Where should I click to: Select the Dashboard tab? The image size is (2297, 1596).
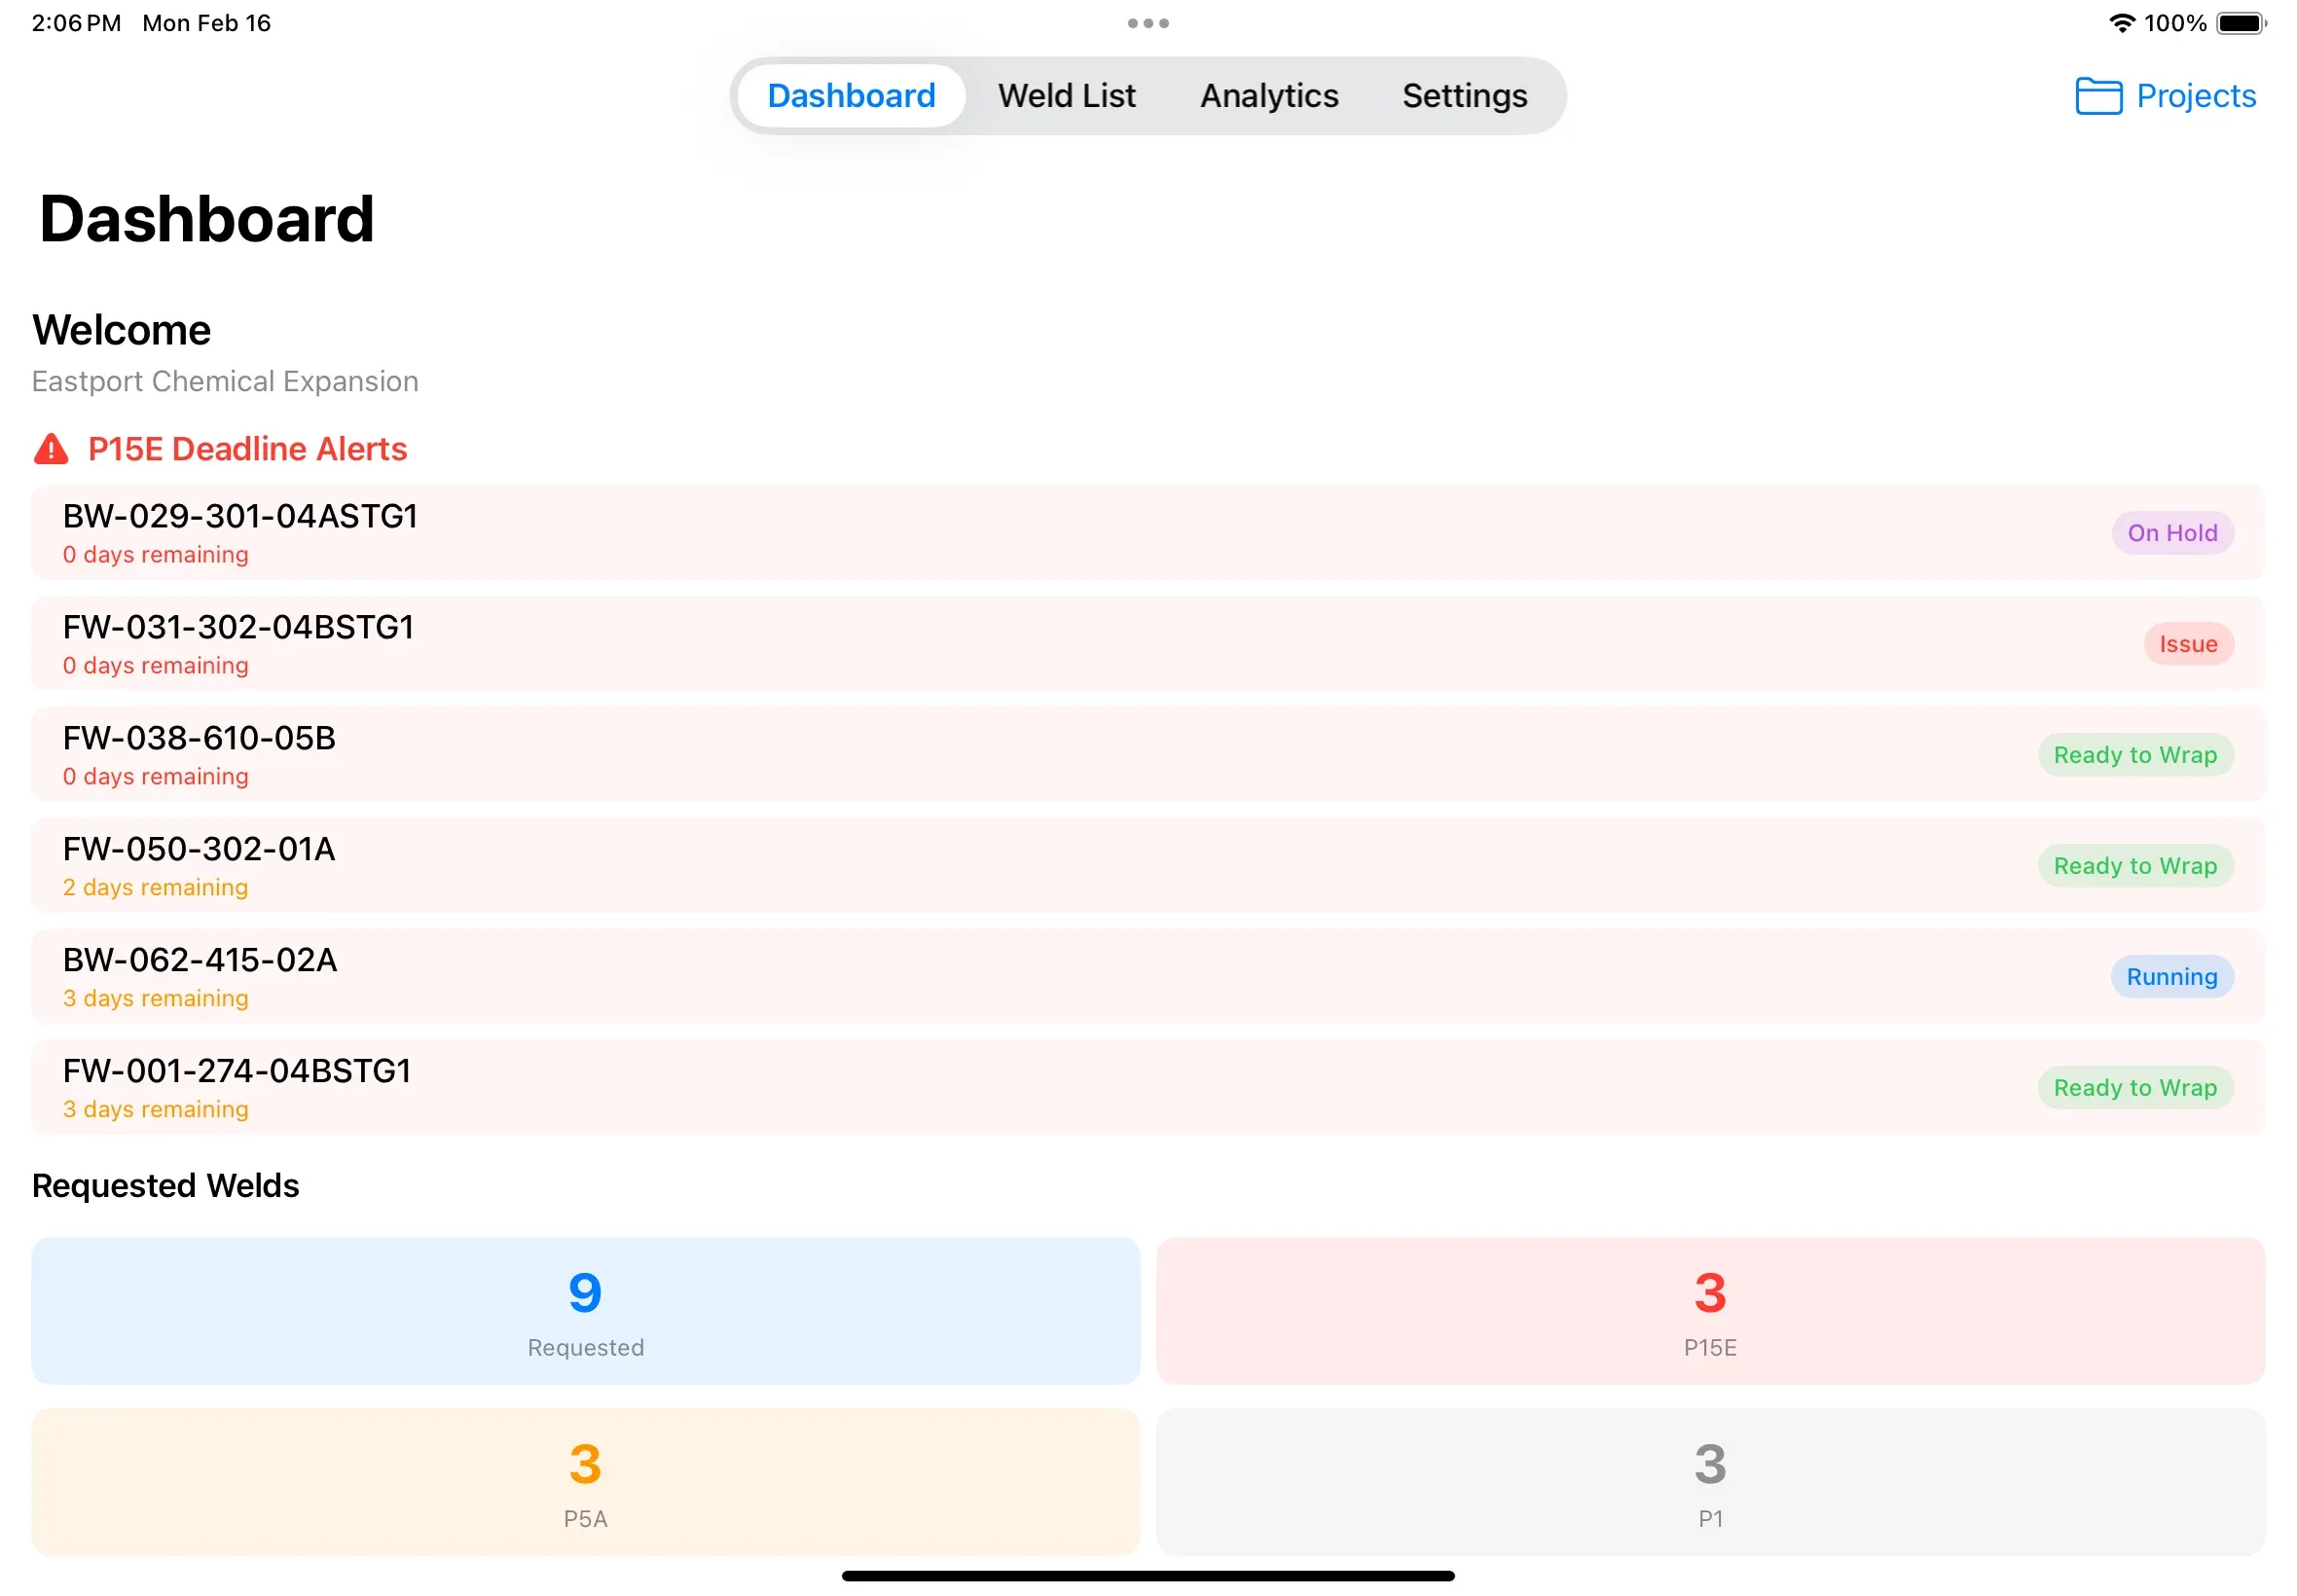pos(850,96)
